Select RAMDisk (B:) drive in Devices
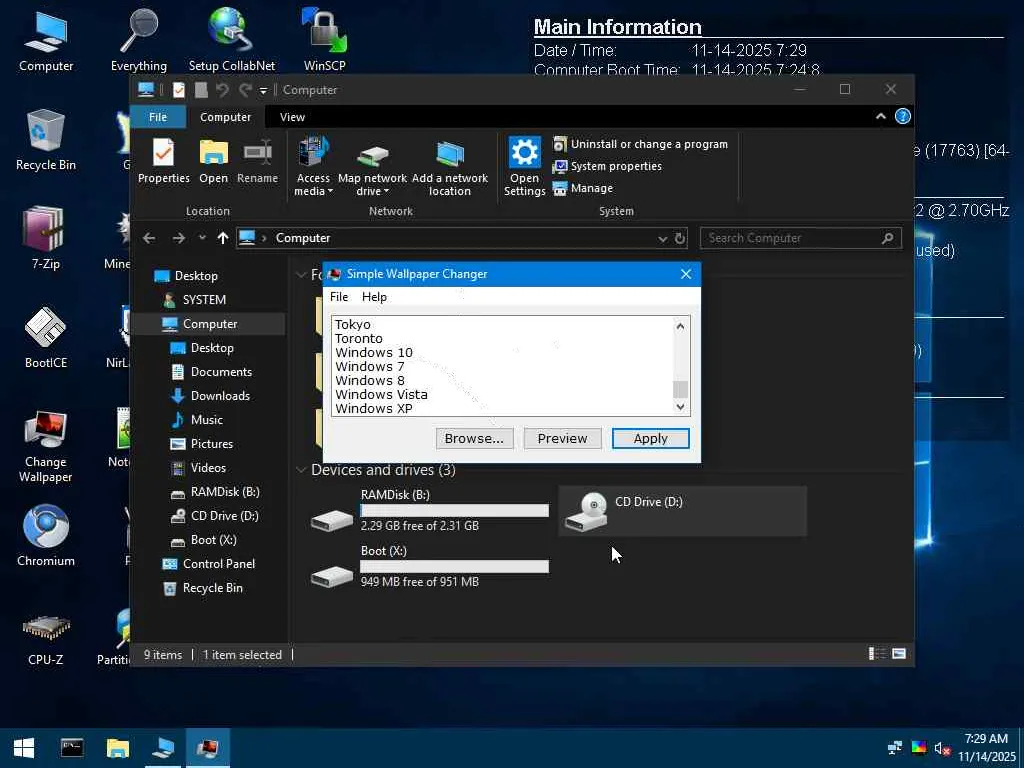 pos(429,510)
